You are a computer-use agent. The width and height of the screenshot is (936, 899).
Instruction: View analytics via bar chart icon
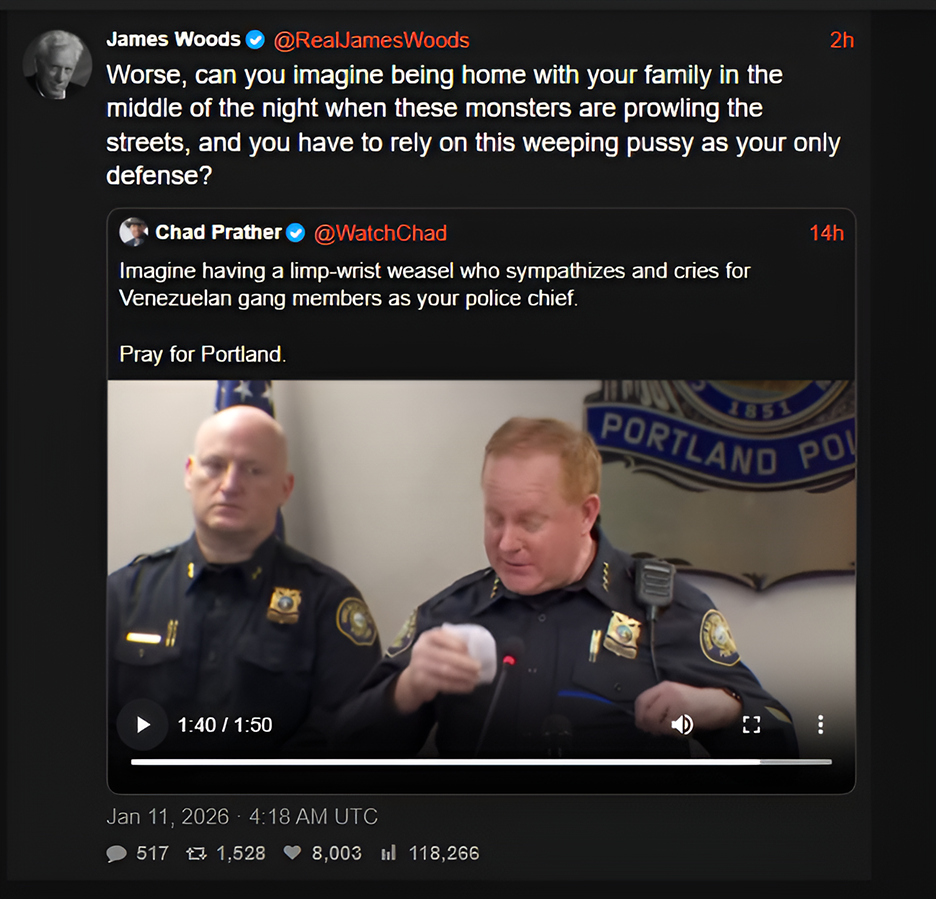tap(389, 853)
